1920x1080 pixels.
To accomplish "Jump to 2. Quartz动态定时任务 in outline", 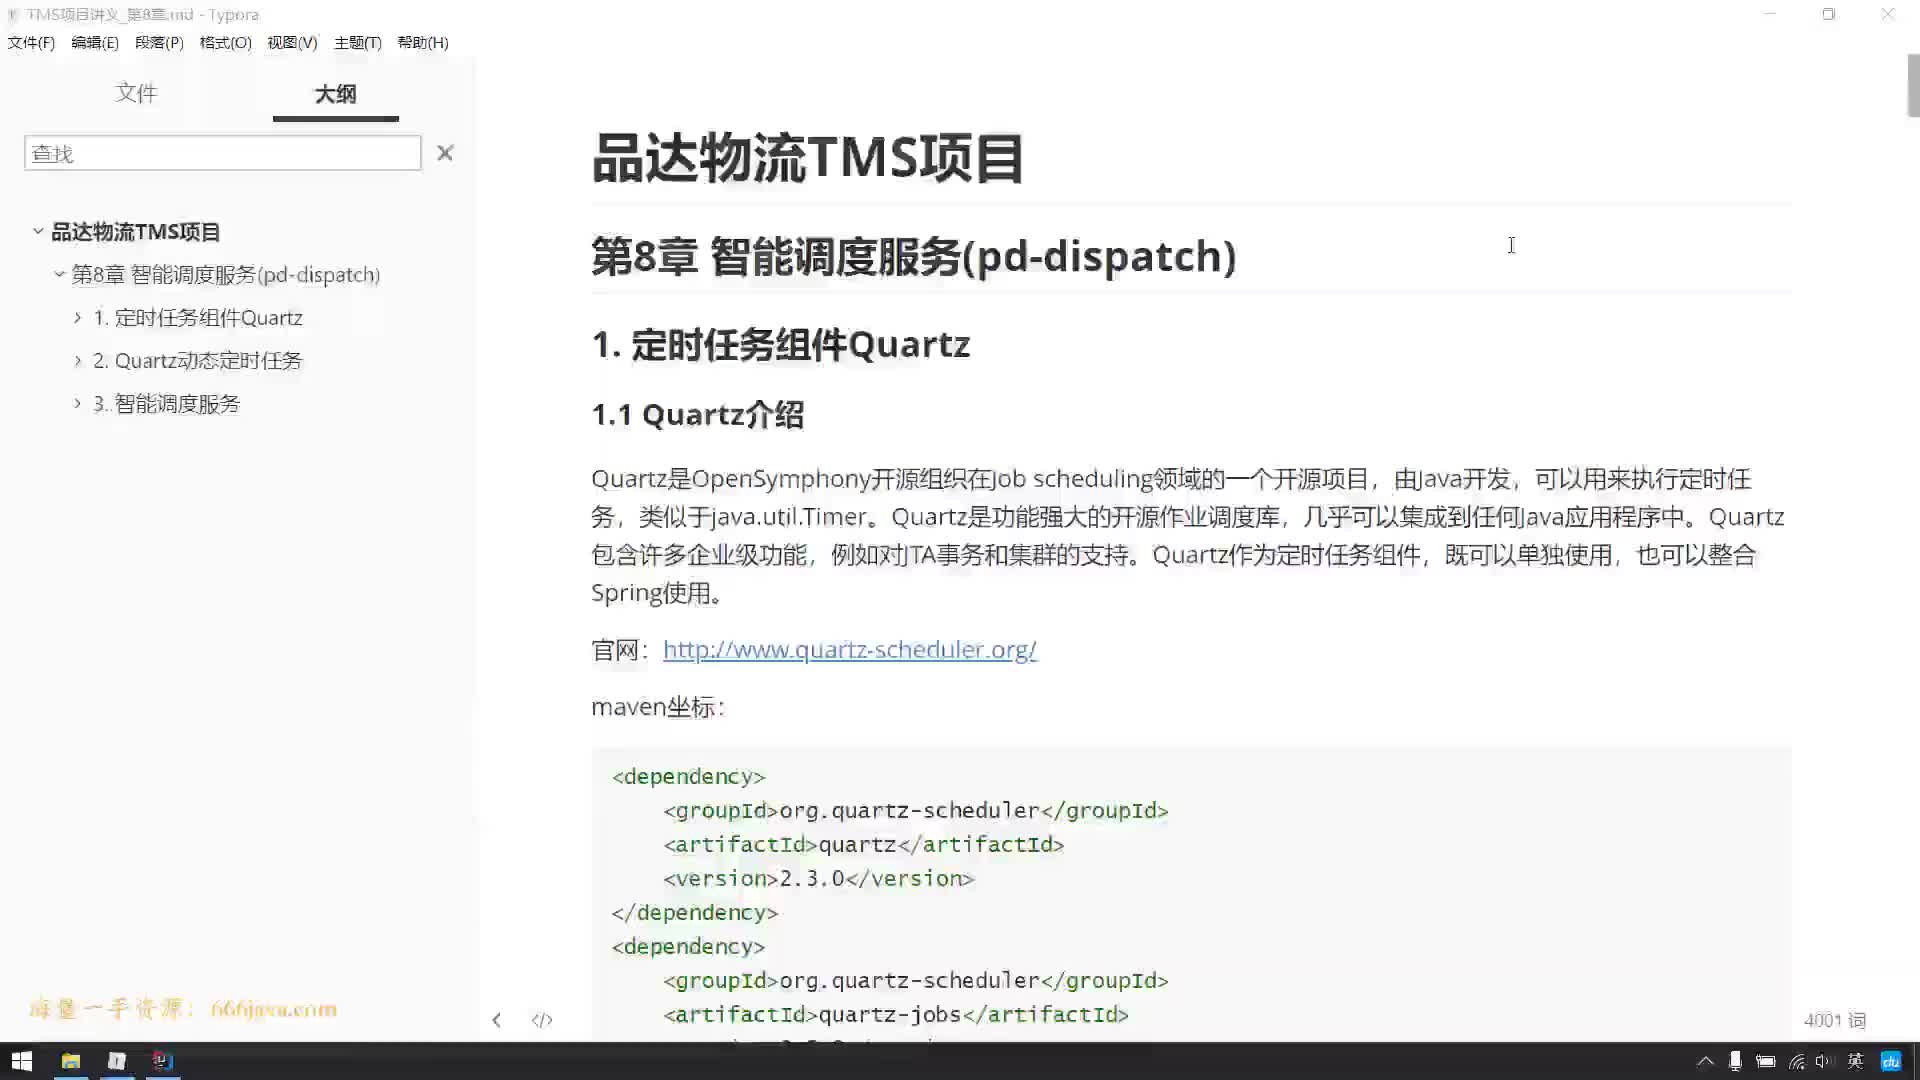I will 198,361.
